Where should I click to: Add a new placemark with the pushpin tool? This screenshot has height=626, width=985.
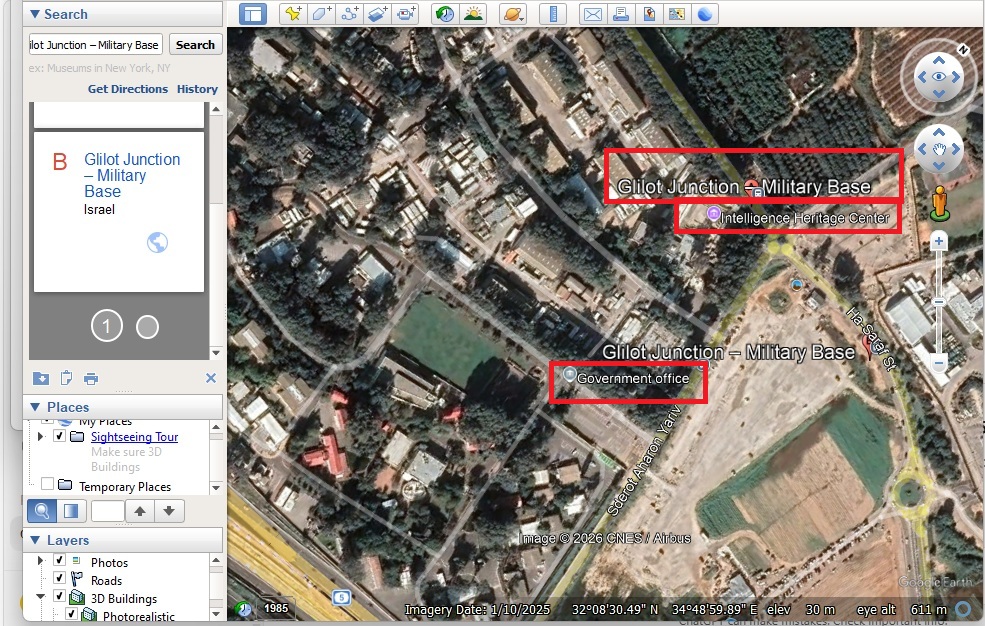(292, 14)
